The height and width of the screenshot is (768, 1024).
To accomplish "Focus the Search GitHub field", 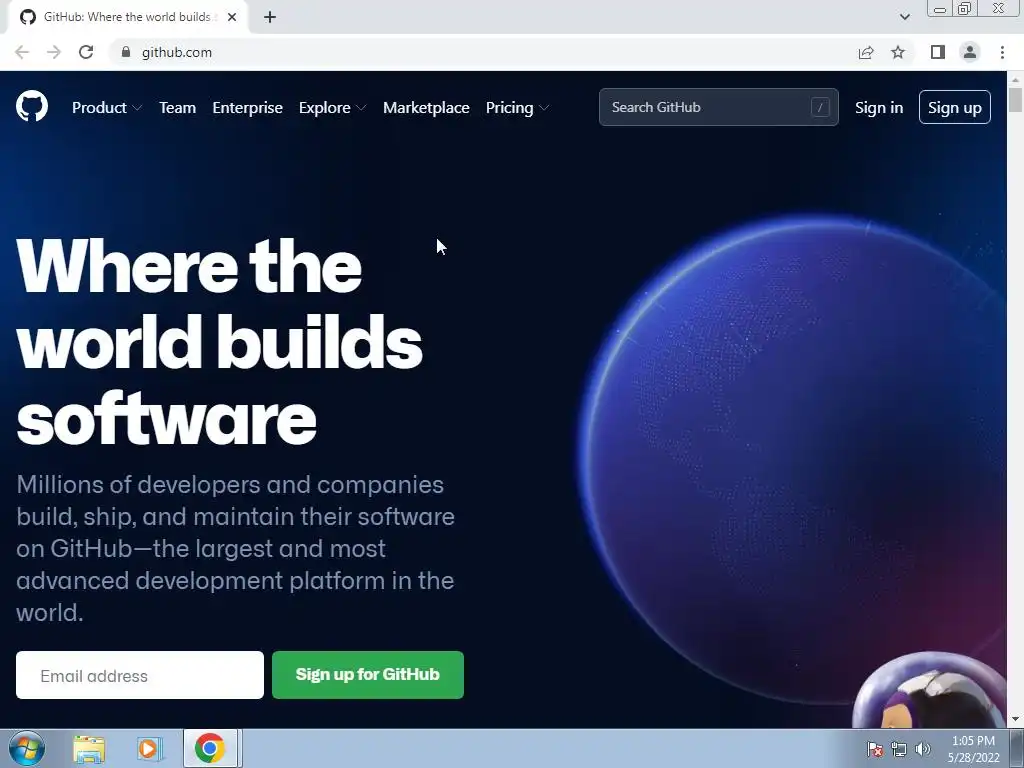I will point(719,107).
